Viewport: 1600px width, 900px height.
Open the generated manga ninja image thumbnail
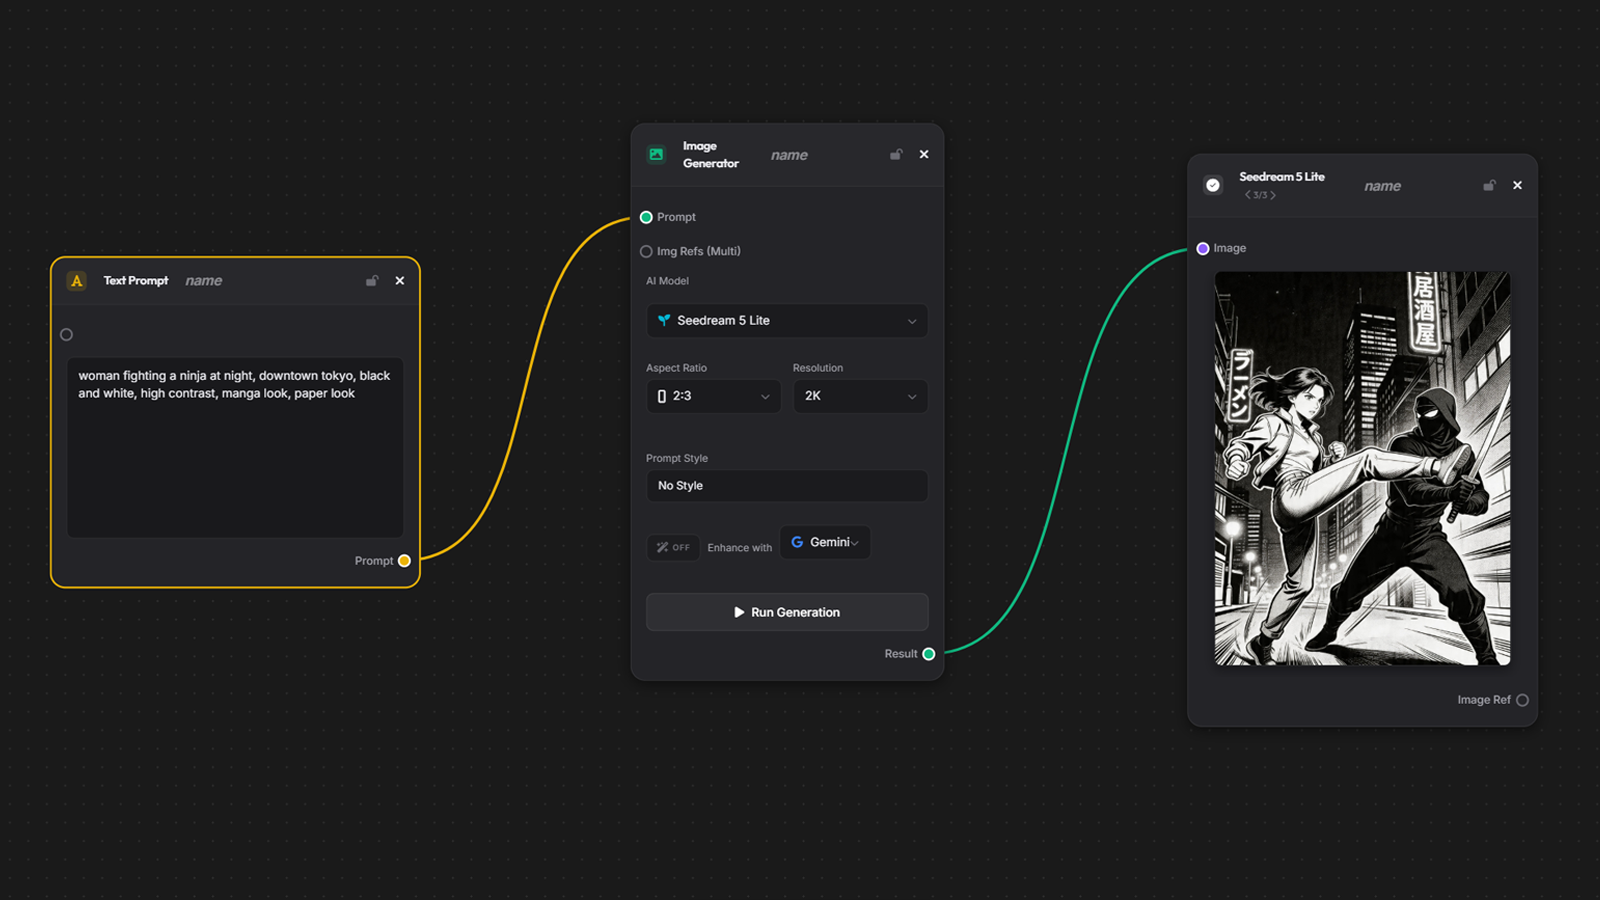pos(1362,468)
